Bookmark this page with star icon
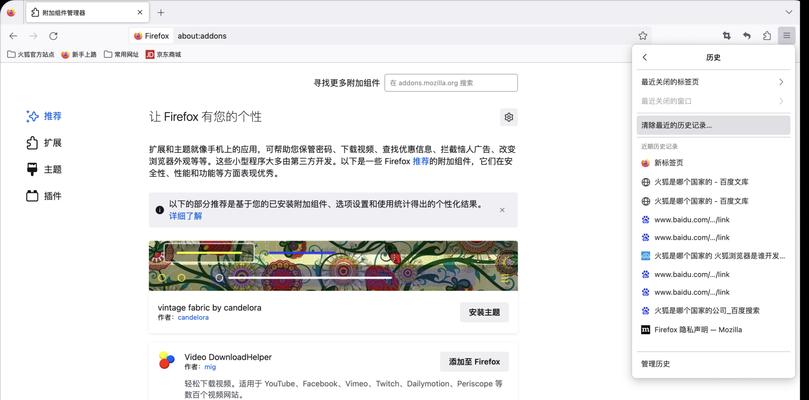This screenshot has height=400, width=809. tap(642, 36)
